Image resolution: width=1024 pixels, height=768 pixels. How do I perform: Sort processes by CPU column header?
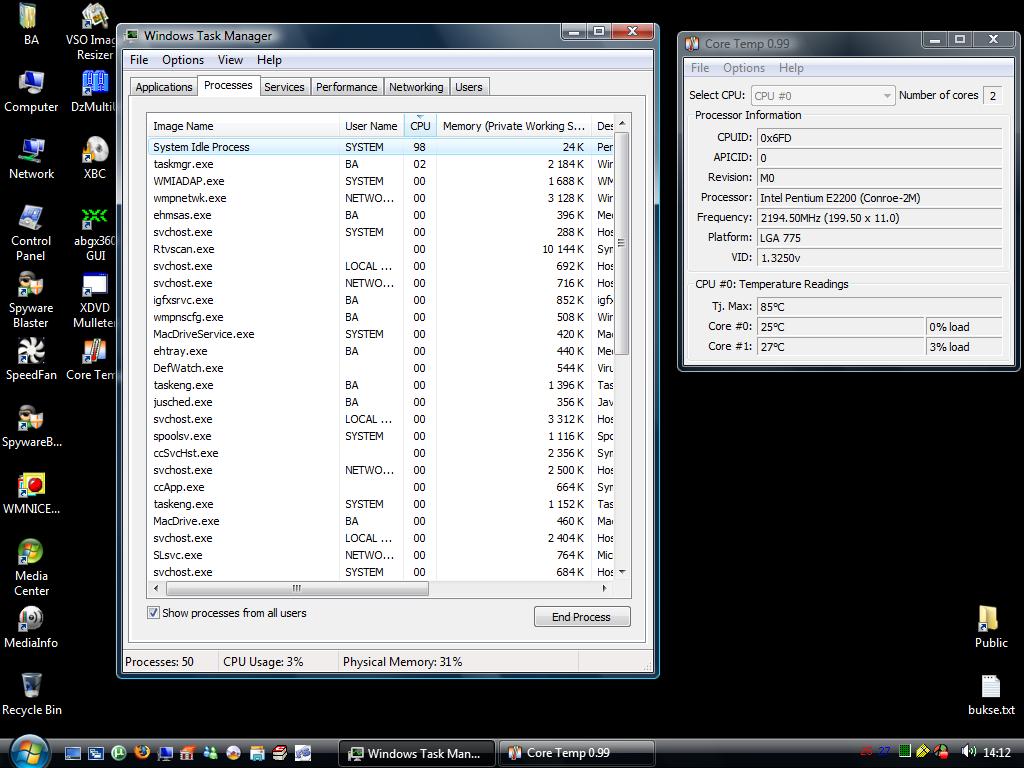[420, 126]
